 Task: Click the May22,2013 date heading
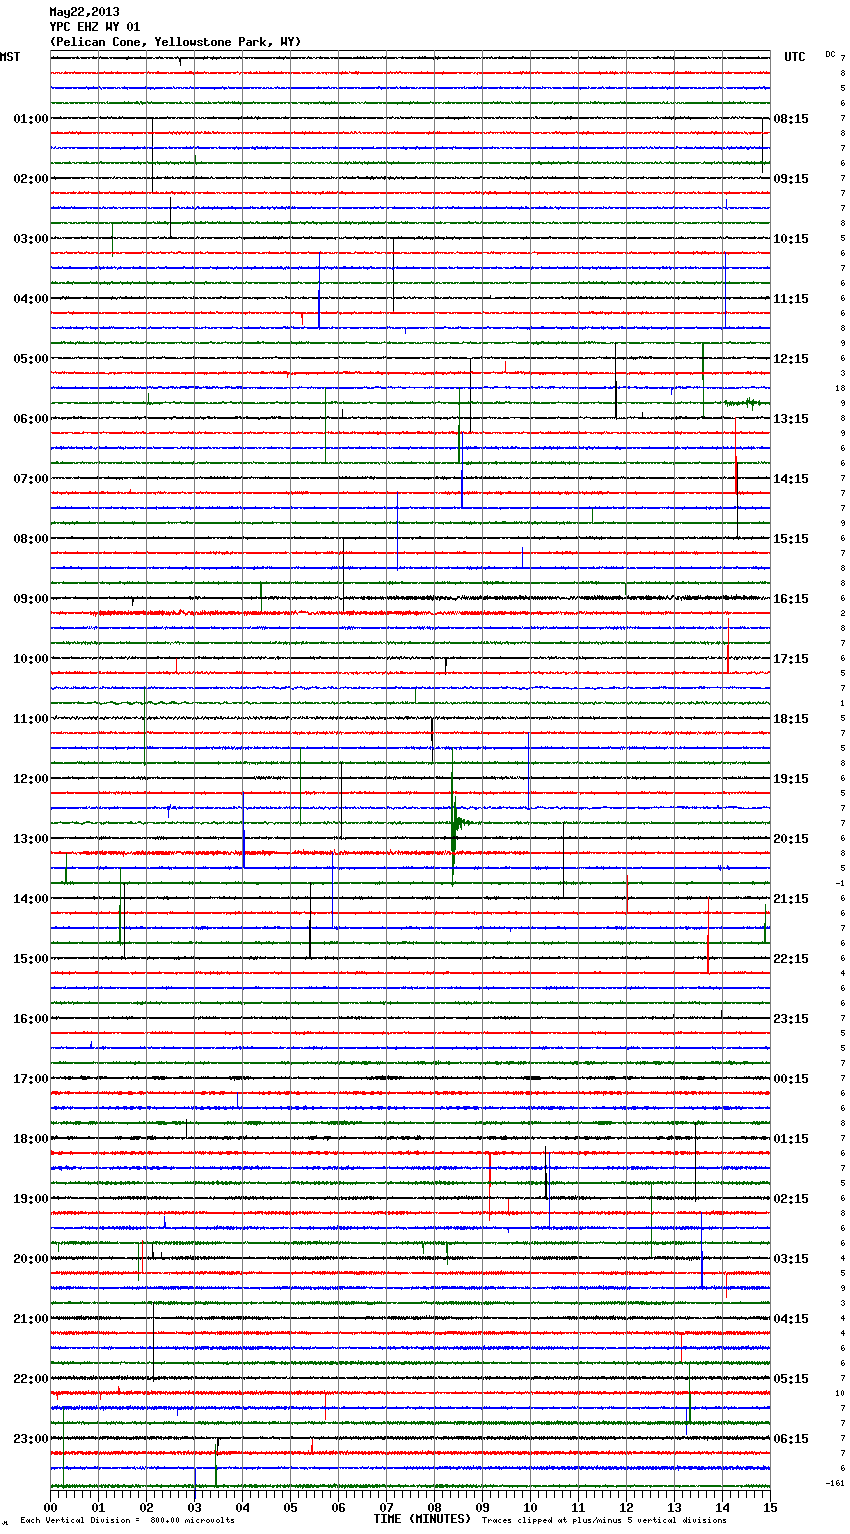point(84,12)
